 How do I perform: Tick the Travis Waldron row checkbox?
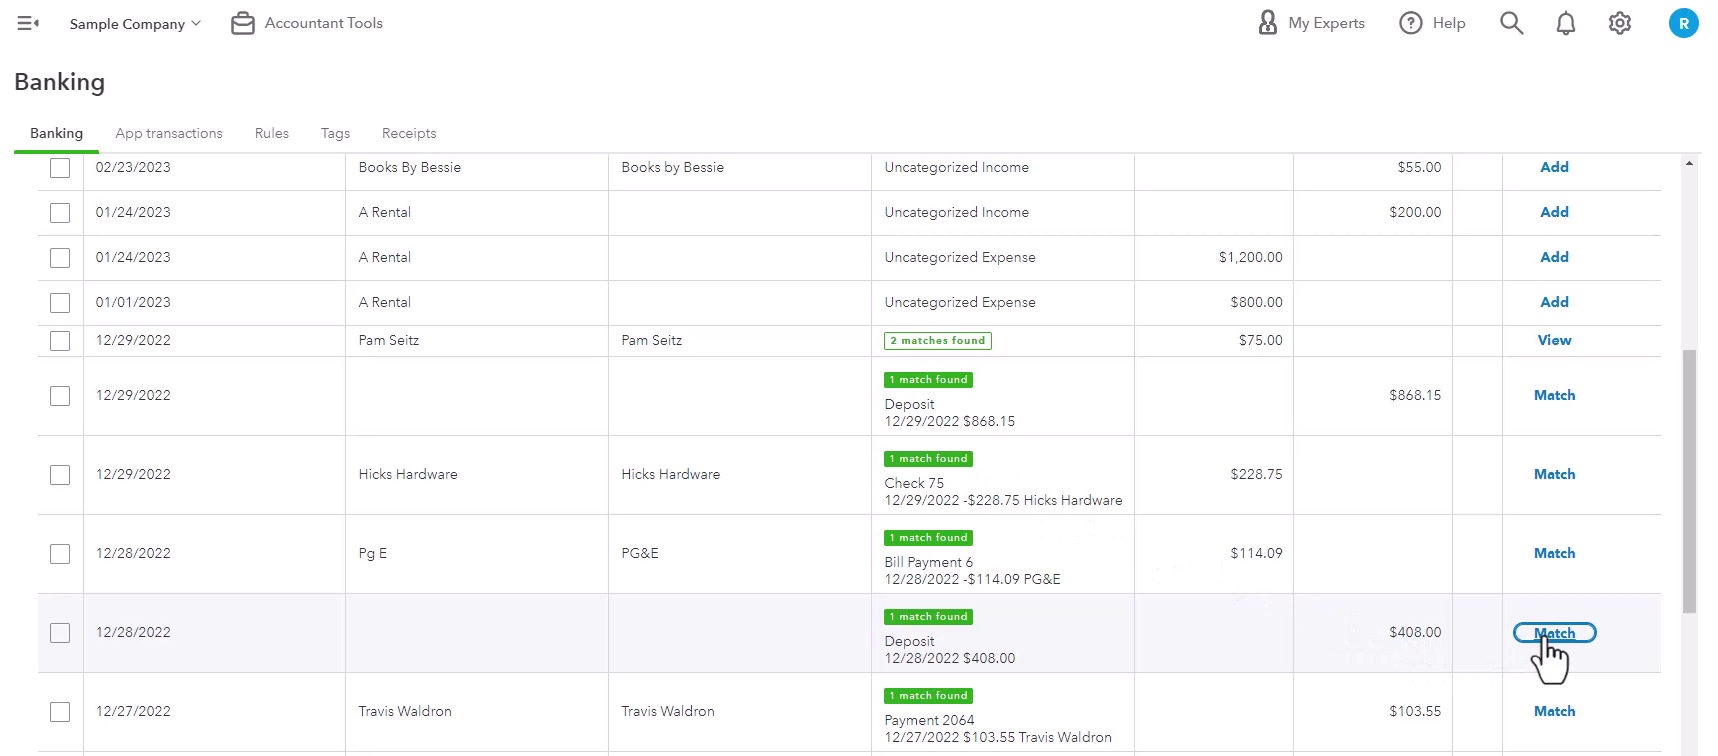[60, 712]
